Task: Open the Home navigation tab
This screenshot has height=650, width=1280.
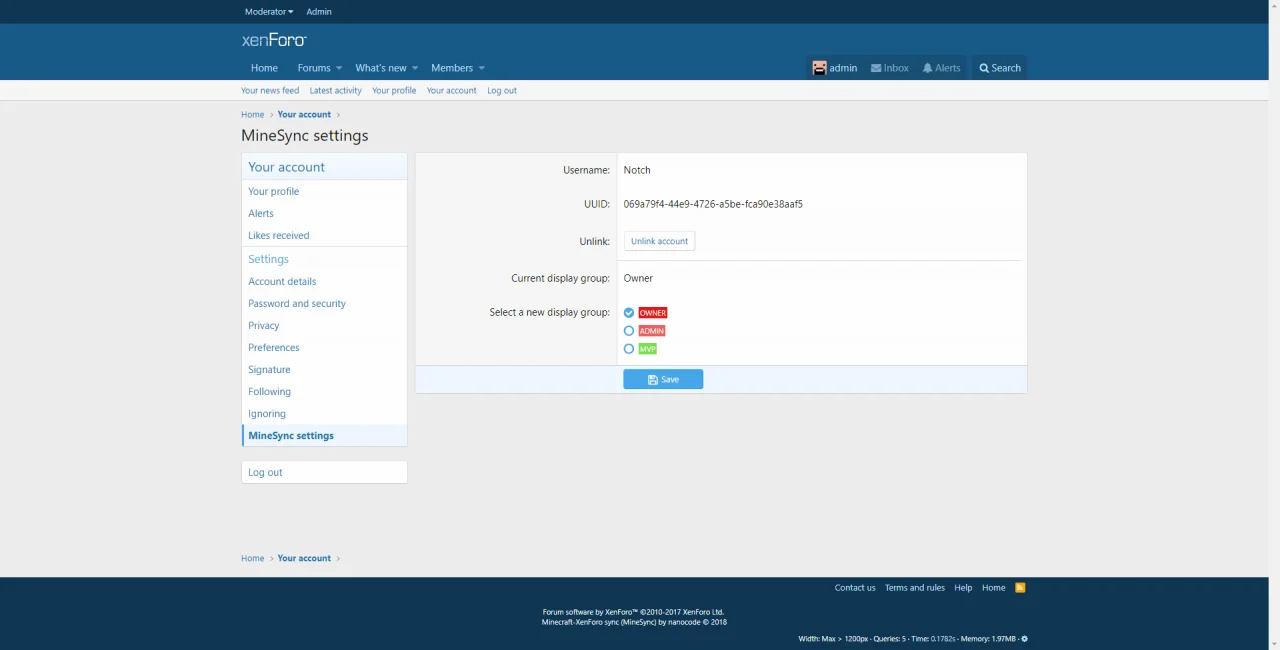Action: tap(264, 68)
